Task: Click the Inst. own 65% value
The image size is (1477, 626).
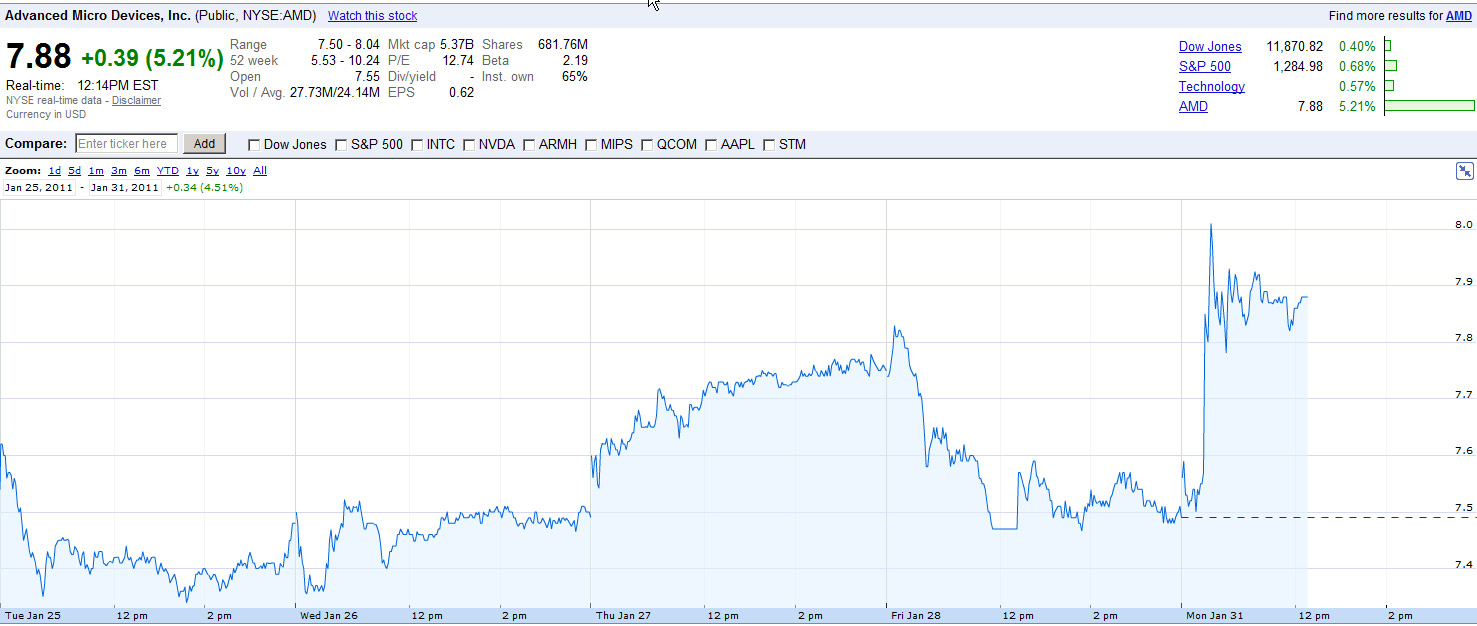Action: [x=575, y=77]
